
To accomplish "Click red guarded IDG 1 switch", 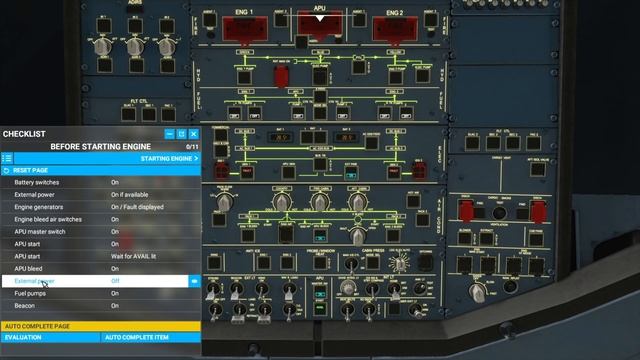I will pos(222,170).
